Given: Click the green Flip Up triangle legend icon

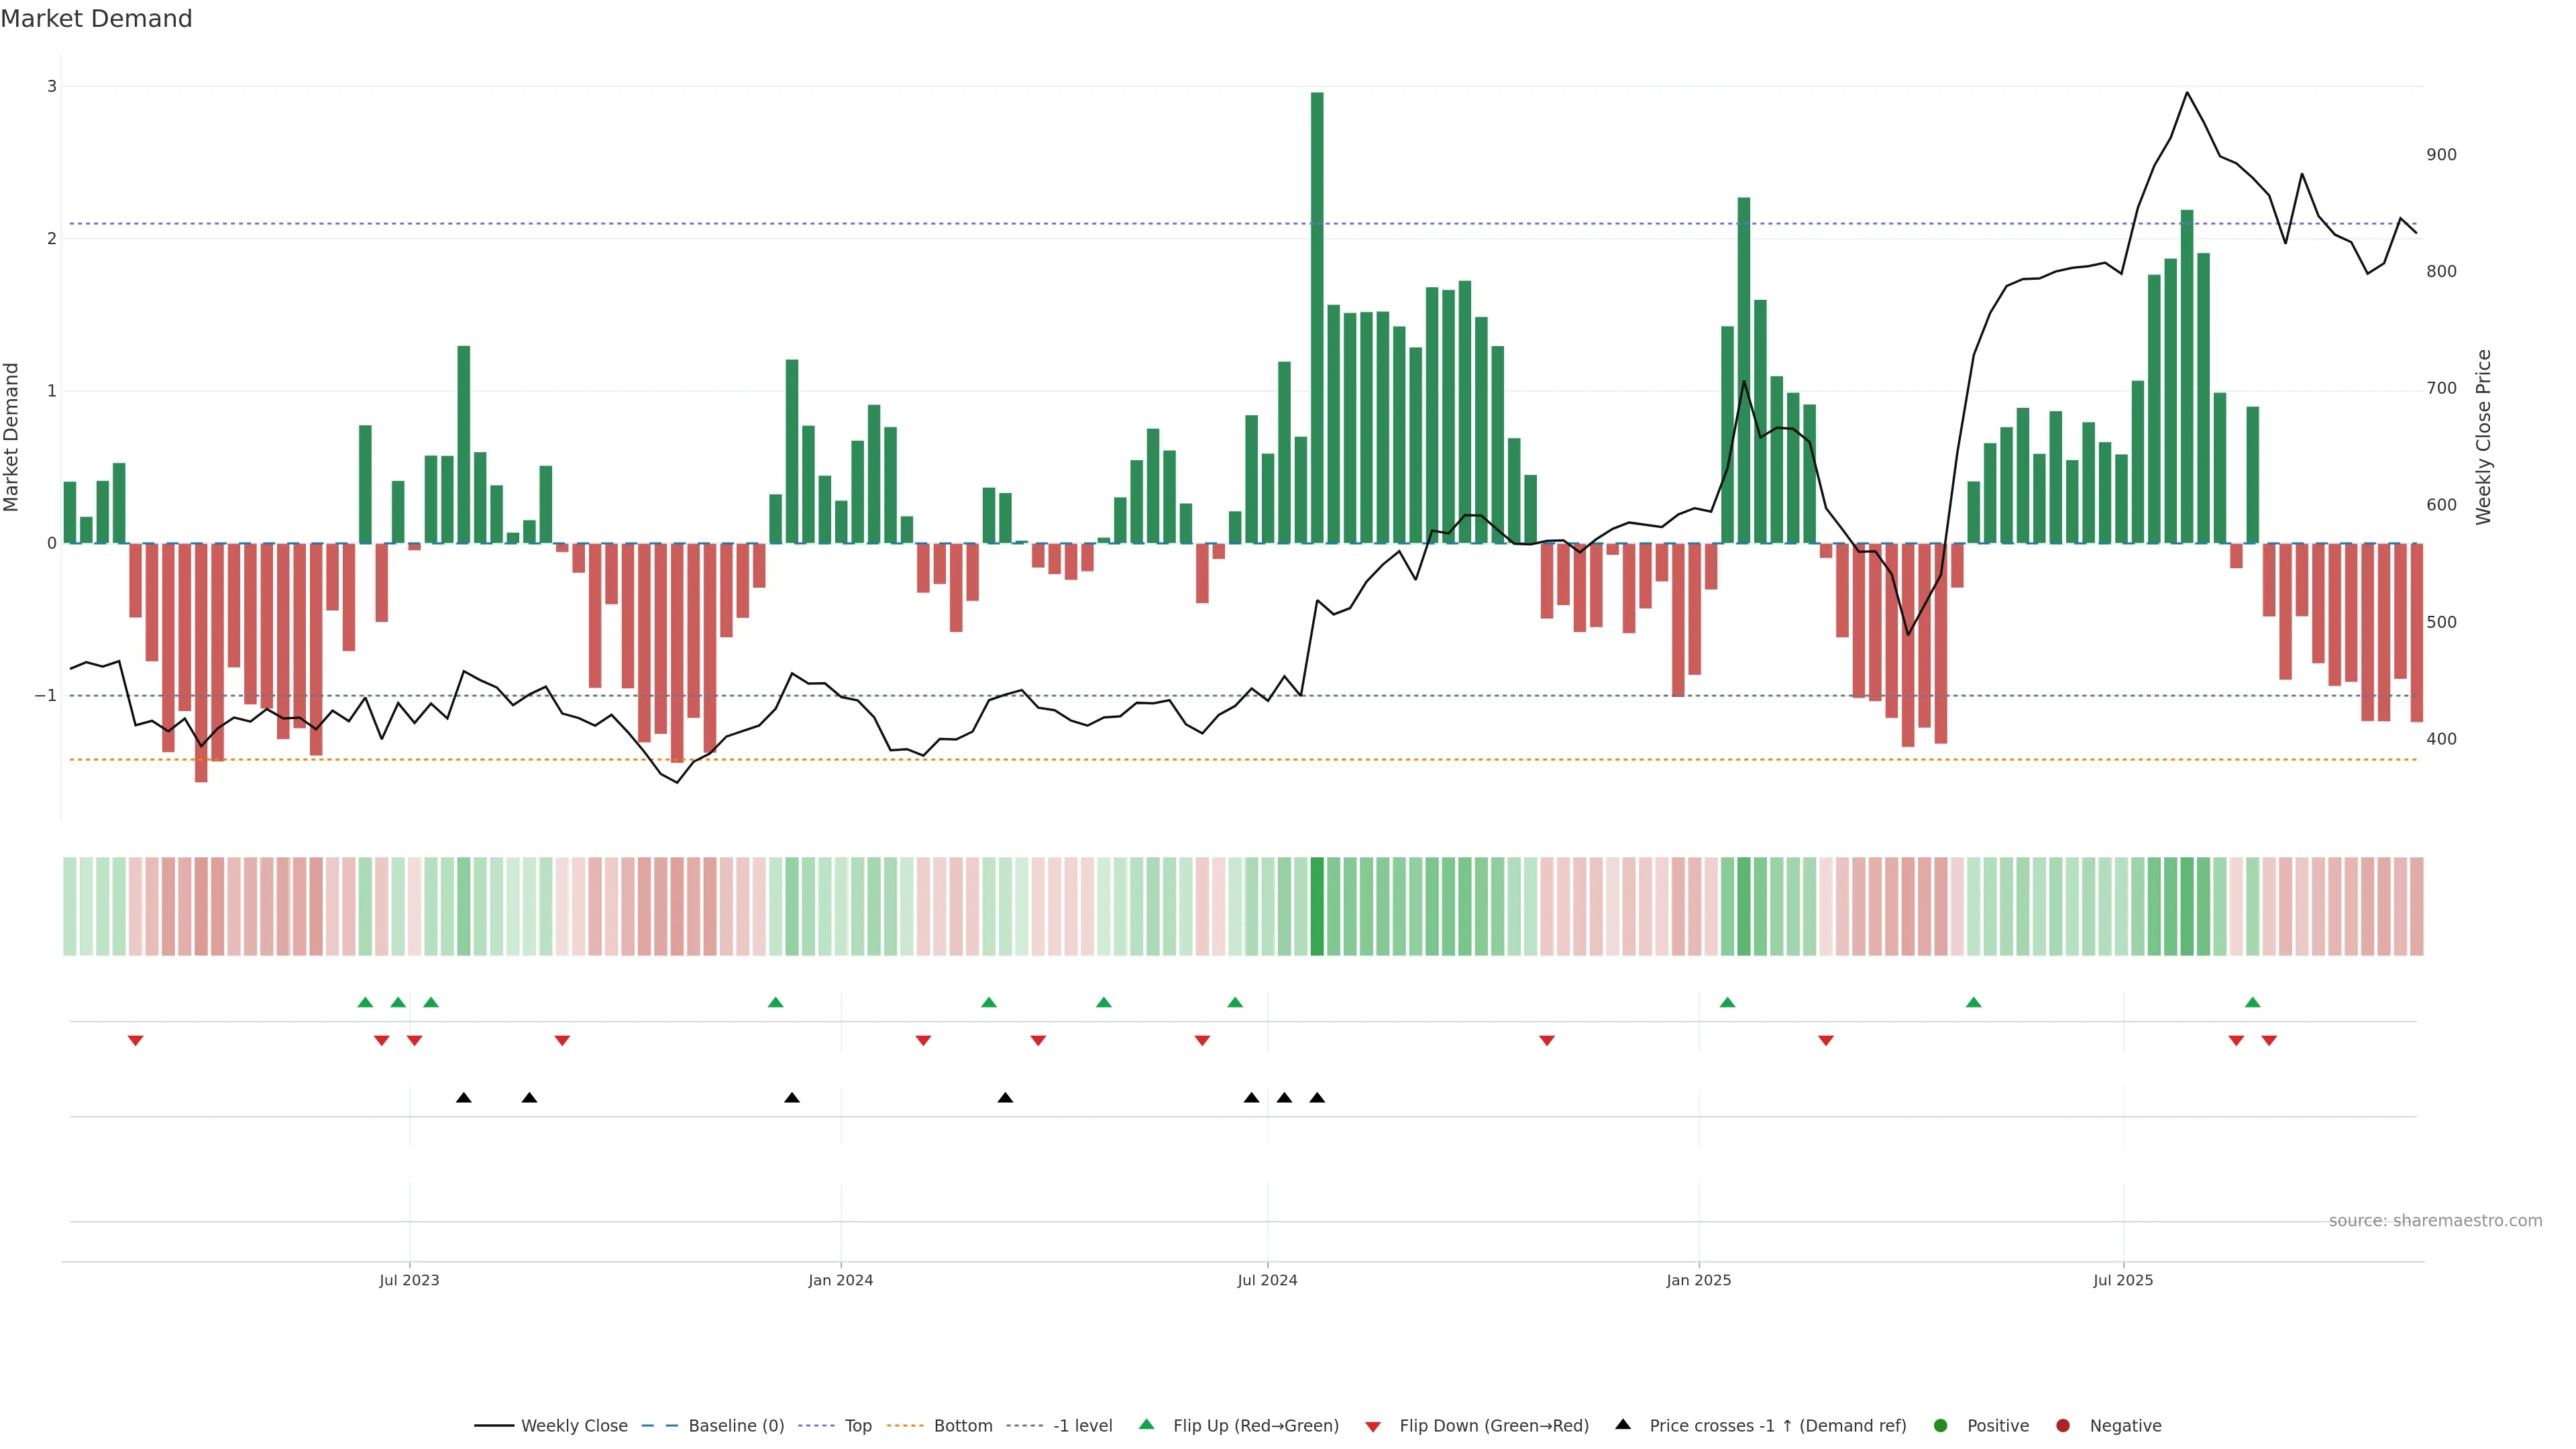Looking at the screenshot, I should tap(1146, 1424).
